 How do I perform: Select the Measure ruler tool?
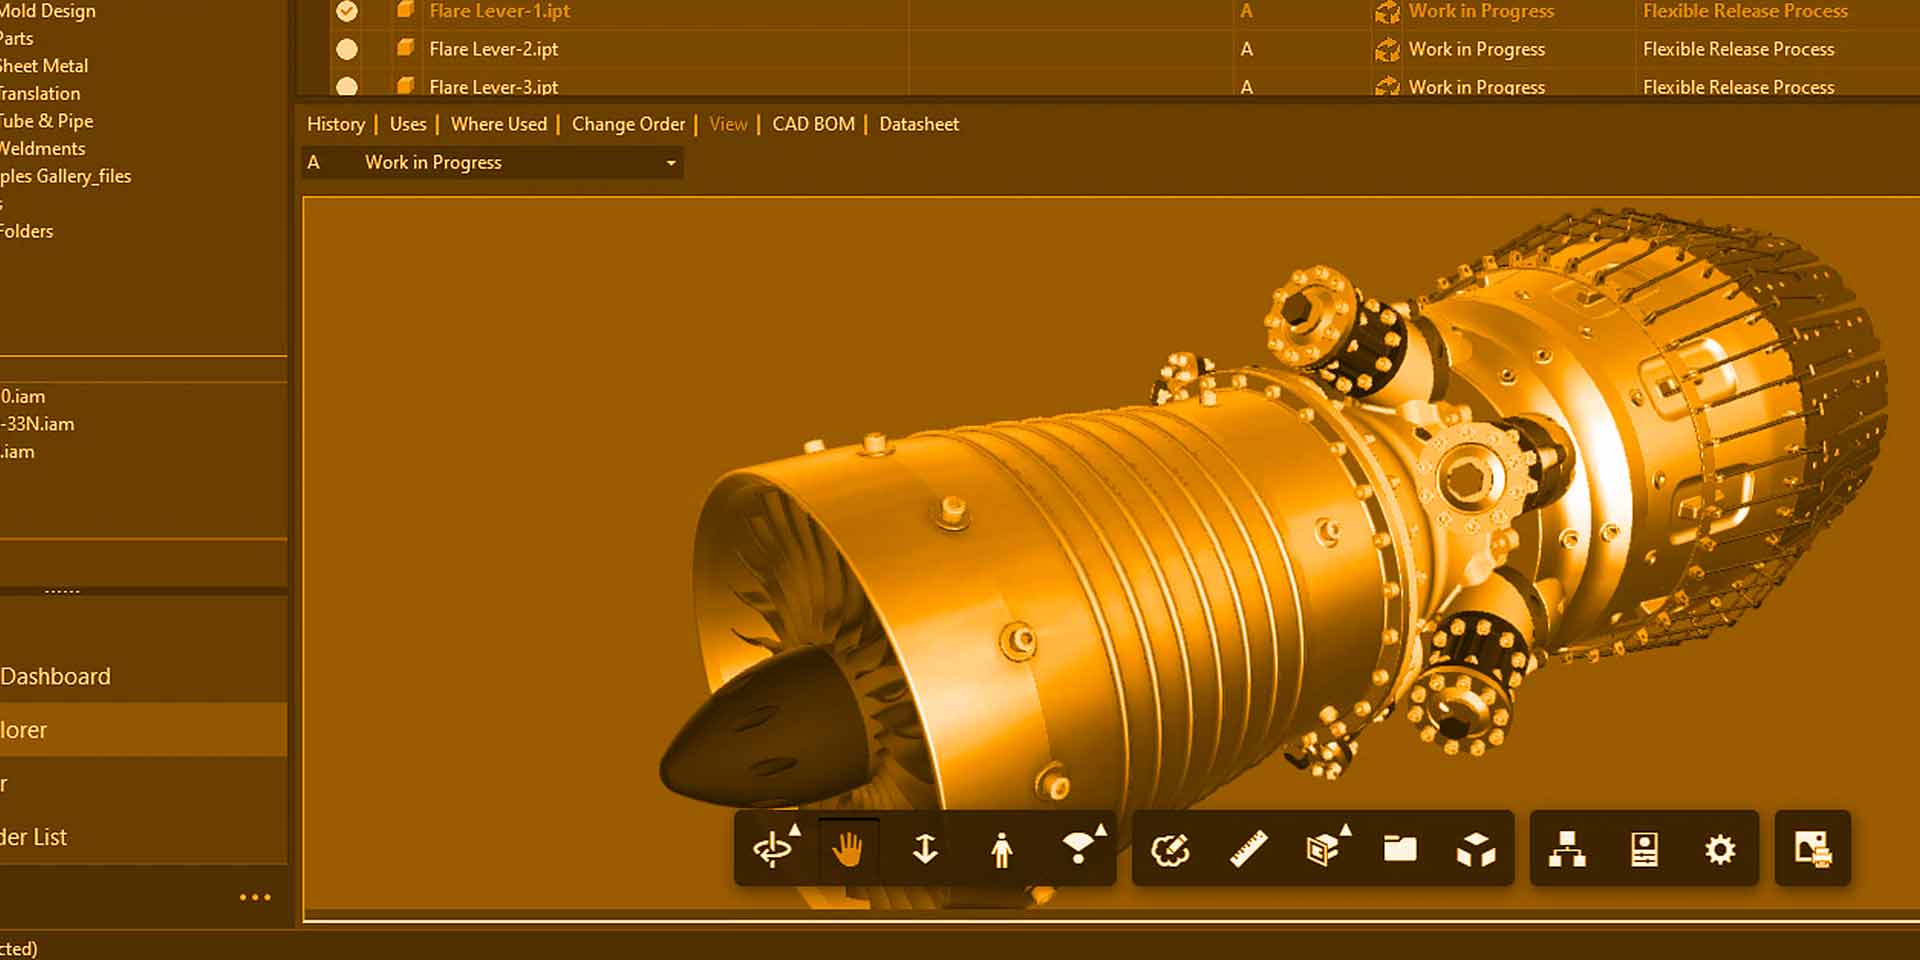click(x=1248, y=849)
